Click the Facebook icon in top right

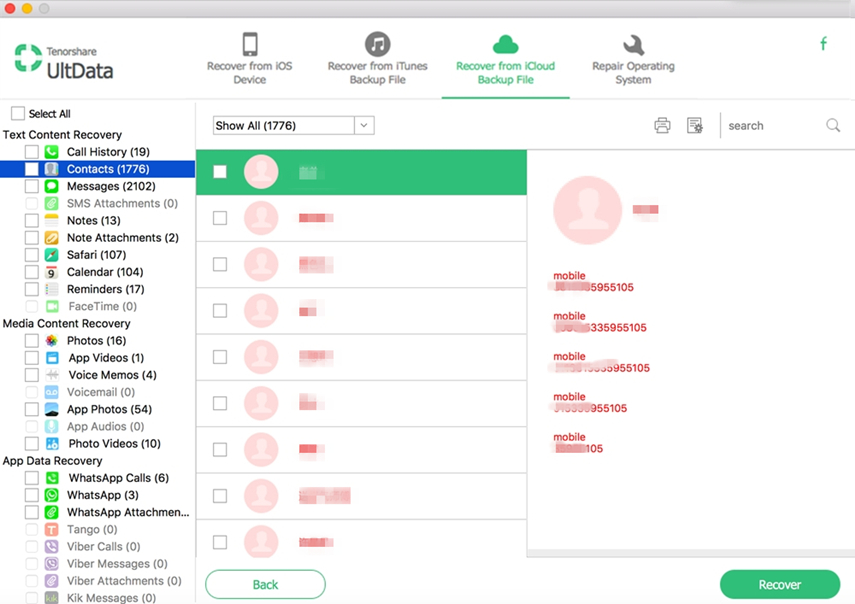point(823,44)
